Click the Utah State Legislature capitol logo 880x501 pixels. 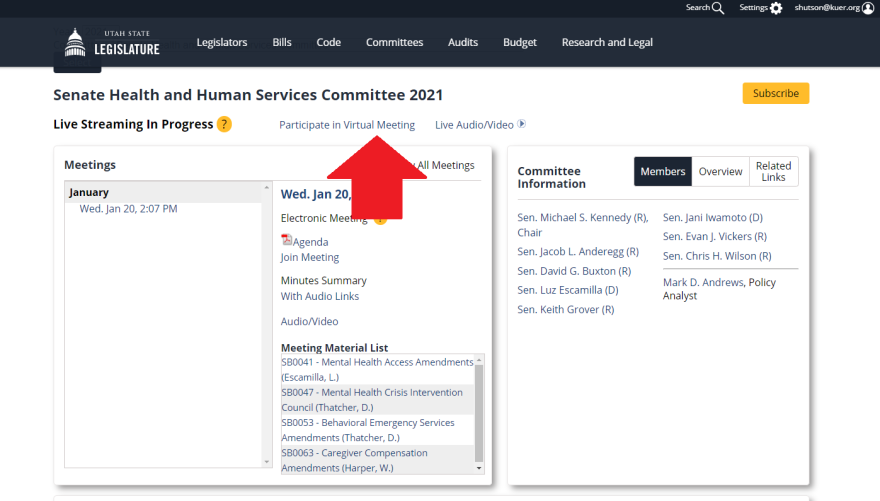tap(75, 42)
